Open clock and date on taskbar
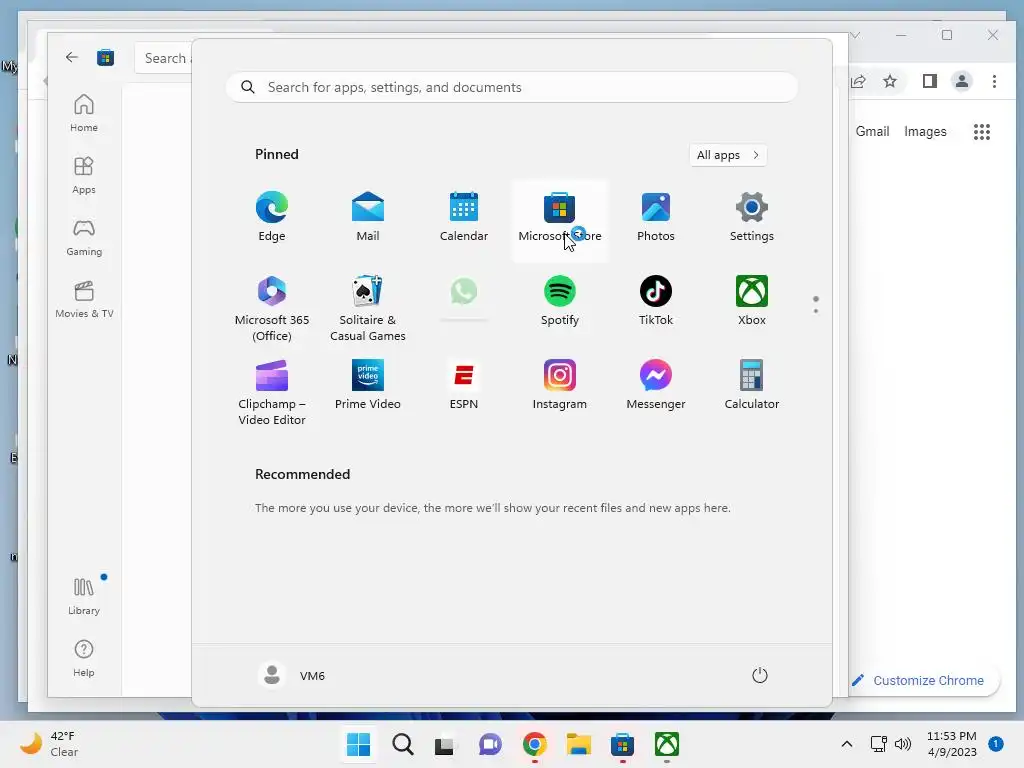 (x=952, y=744)
